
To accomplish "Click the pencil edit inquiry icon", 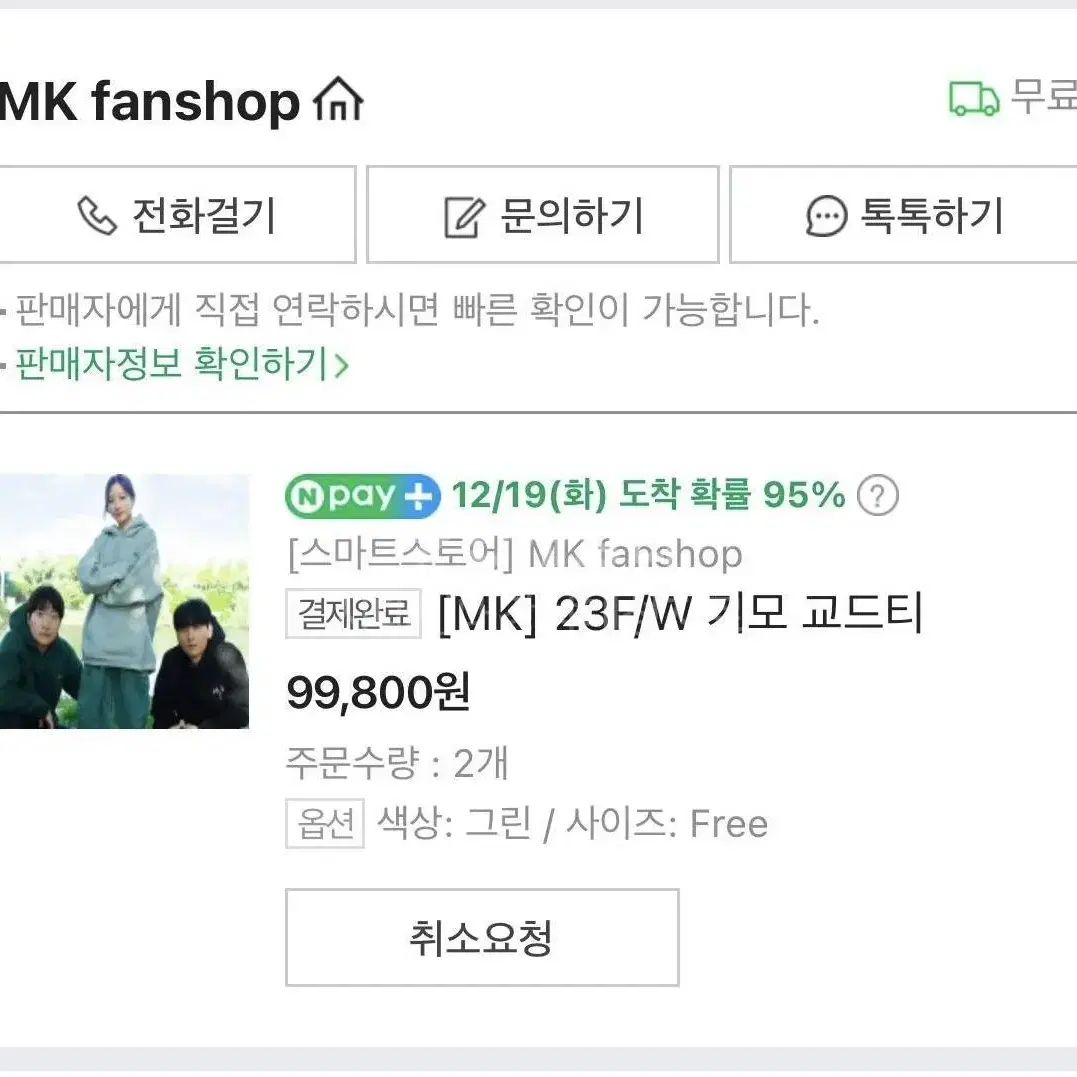I will pyautogui.click(x=464, y=216).
